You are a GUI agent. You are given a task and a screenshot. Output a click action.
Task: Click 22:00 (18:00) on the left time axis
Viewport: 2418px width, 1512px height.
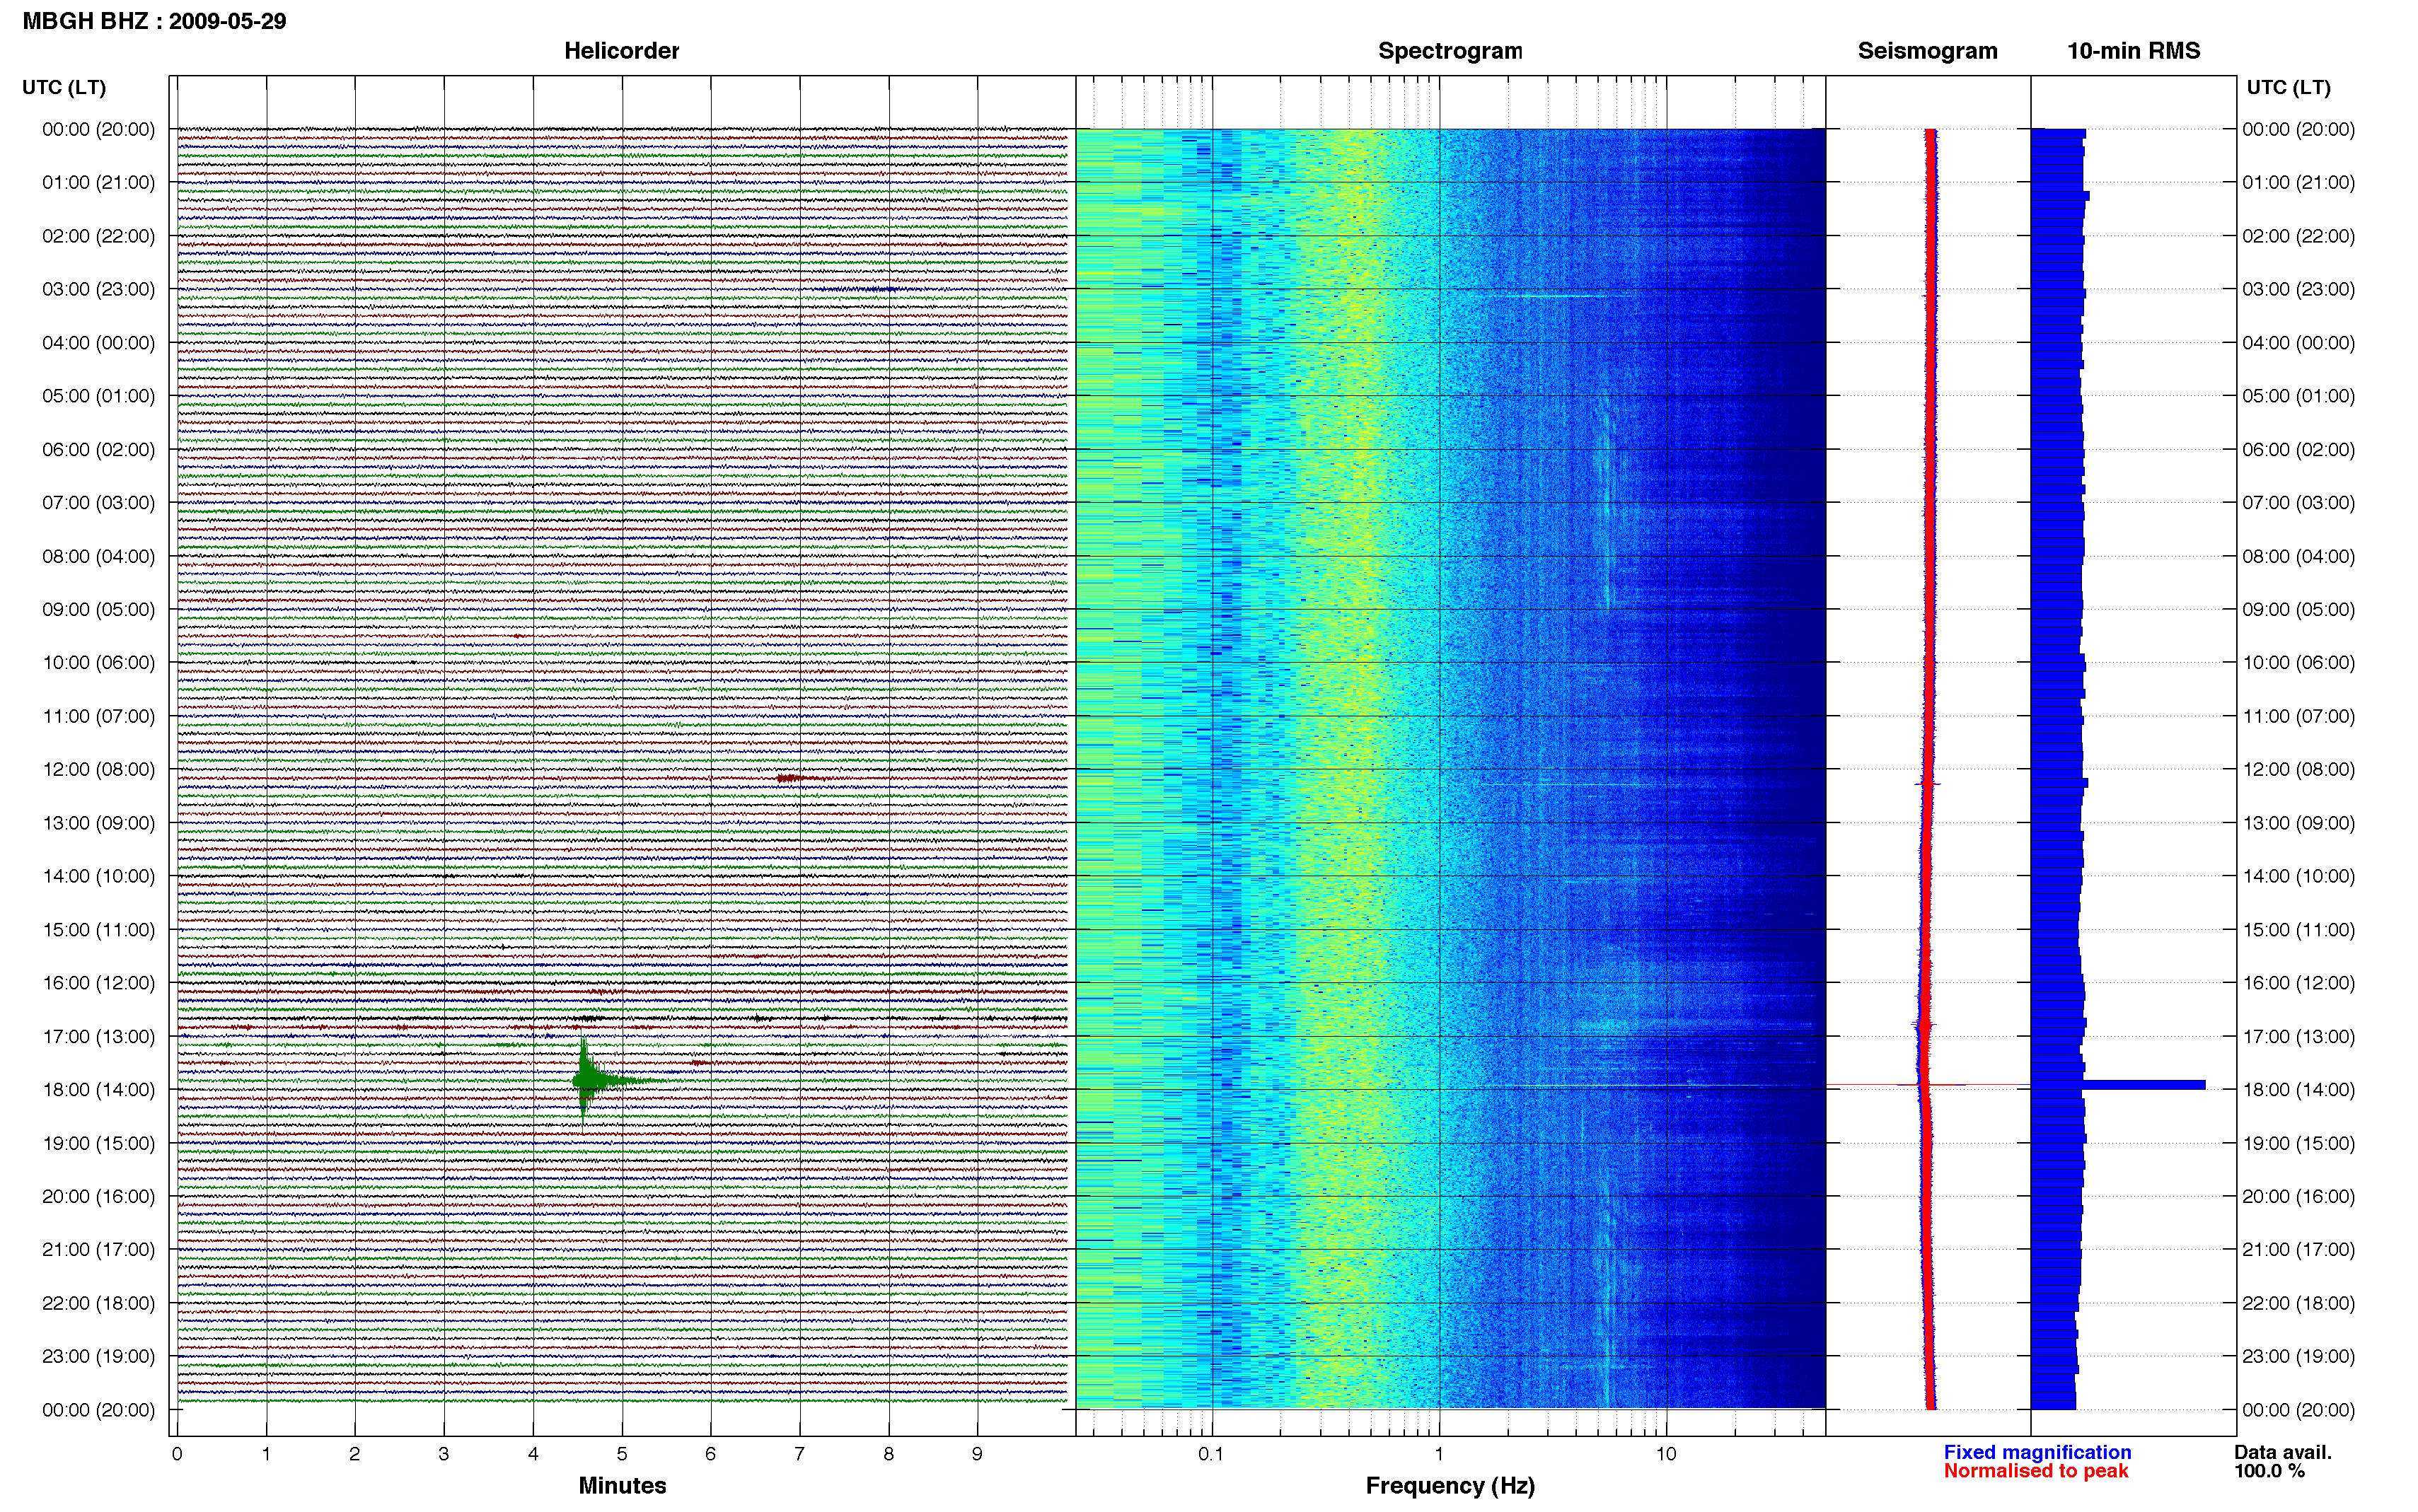(x=99, y=1303)
